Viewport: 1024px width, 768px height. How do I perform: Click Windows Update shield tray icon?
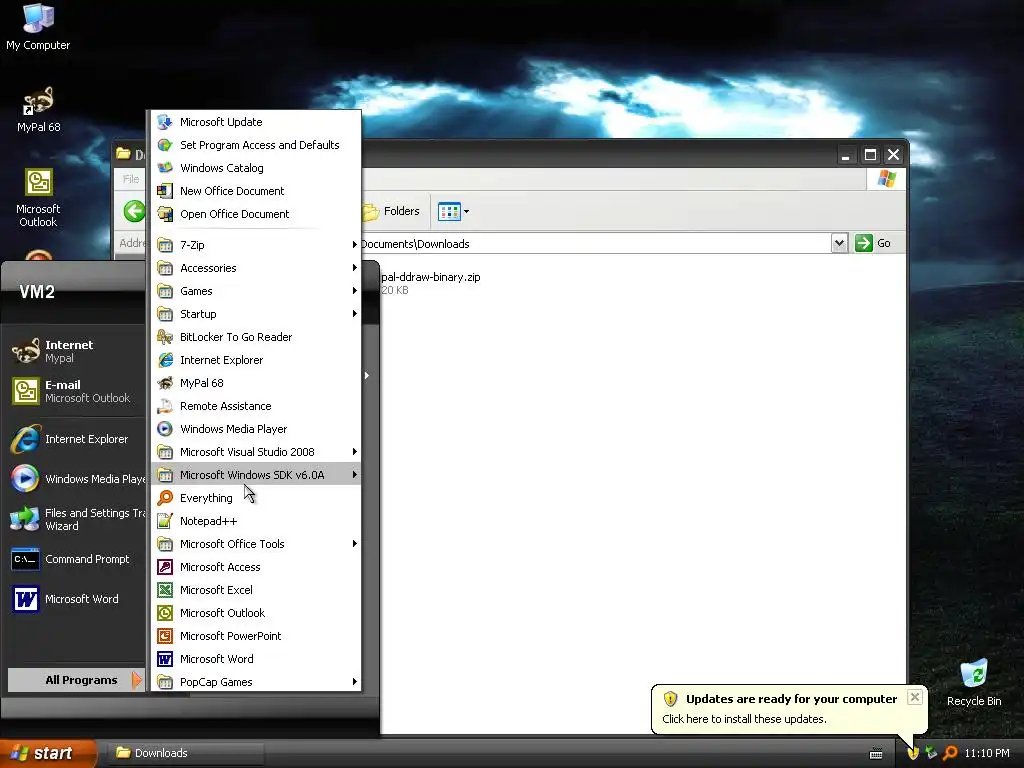tap(913, 753)
